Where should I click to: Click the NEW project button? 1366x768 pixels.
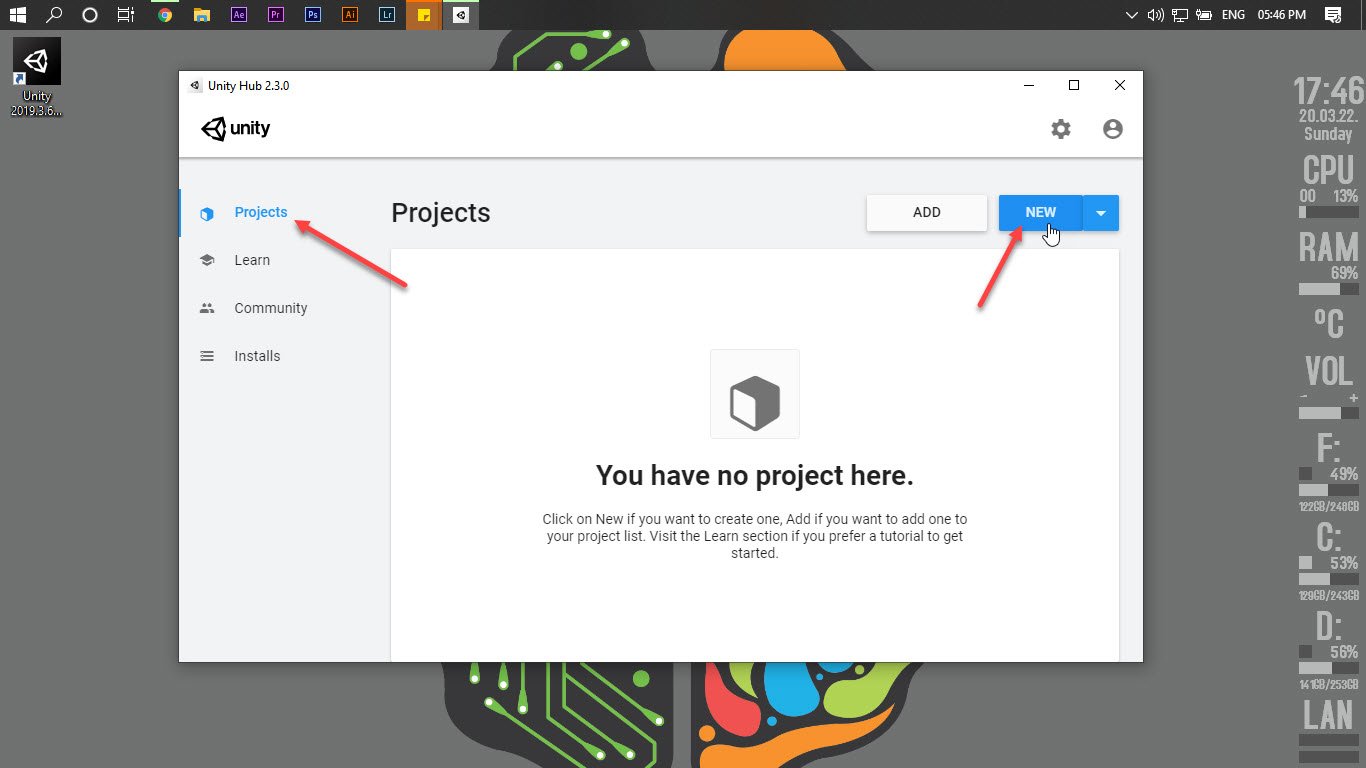1041,212
